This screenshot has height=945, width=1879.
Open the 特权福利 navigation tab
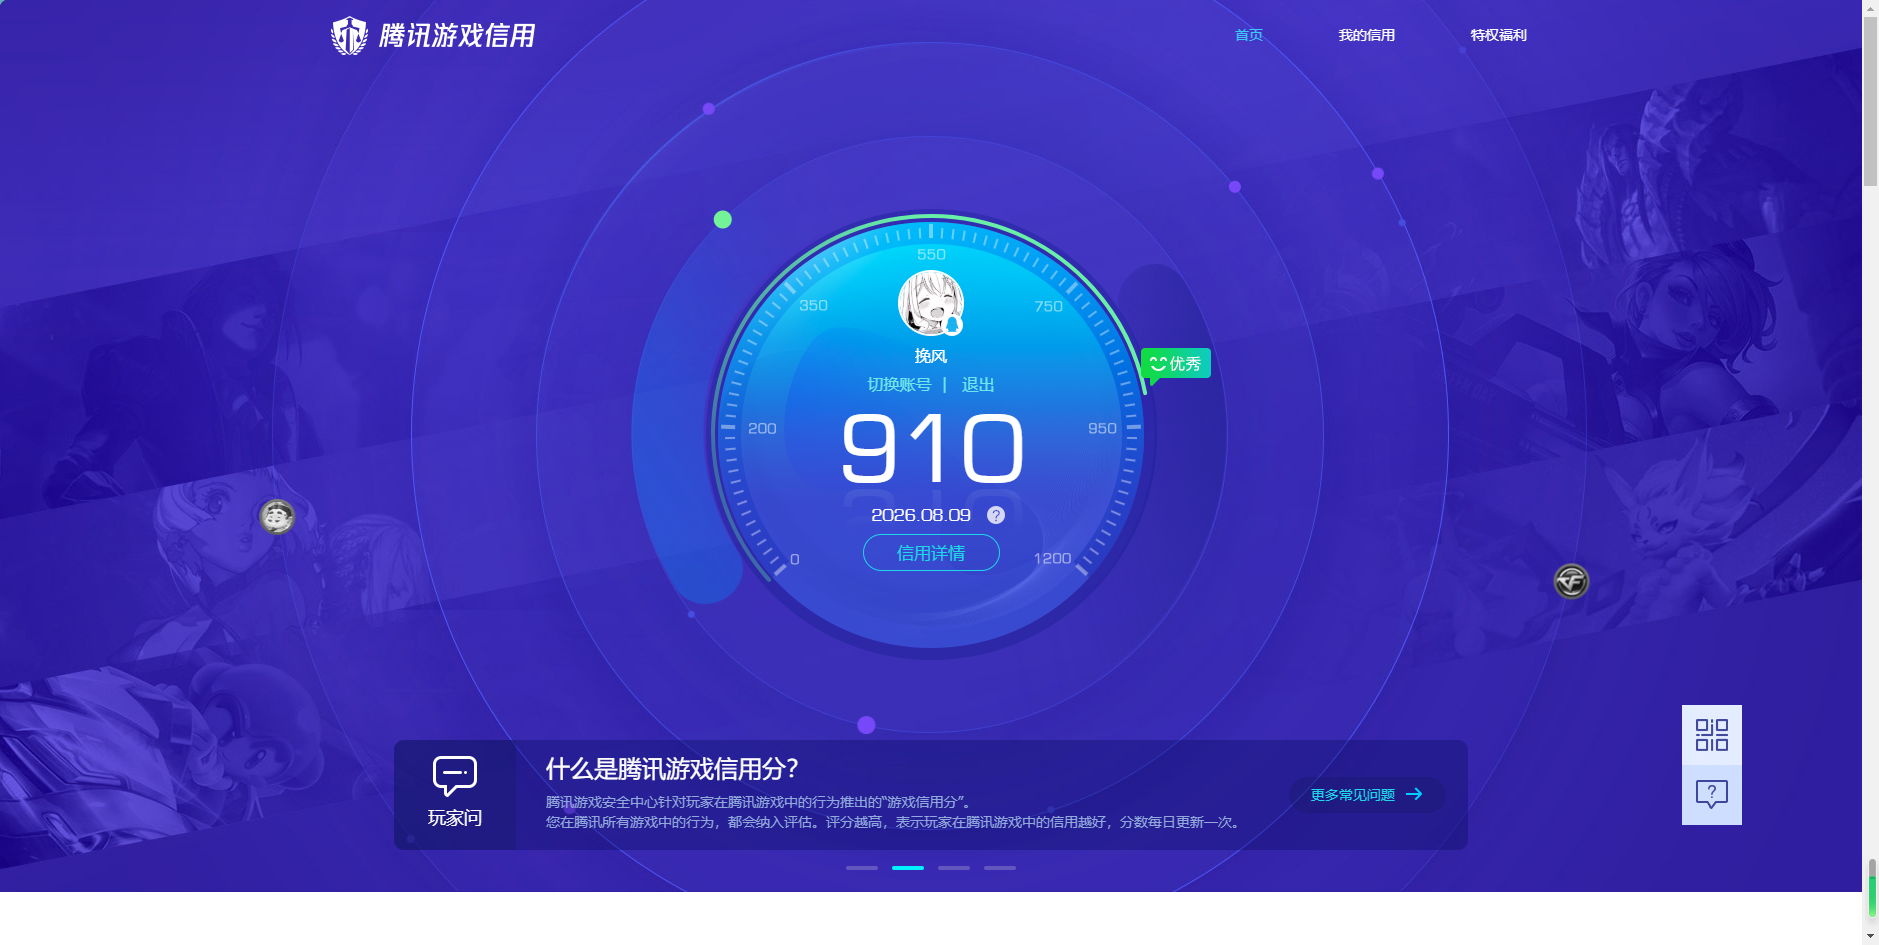point(1498,35)
